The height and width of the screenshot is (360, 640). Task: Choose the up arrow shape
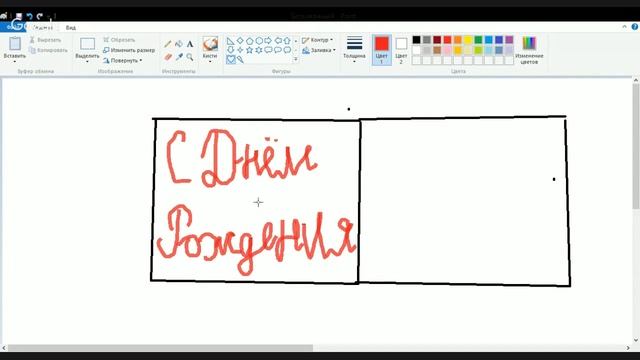pos(287,41)
